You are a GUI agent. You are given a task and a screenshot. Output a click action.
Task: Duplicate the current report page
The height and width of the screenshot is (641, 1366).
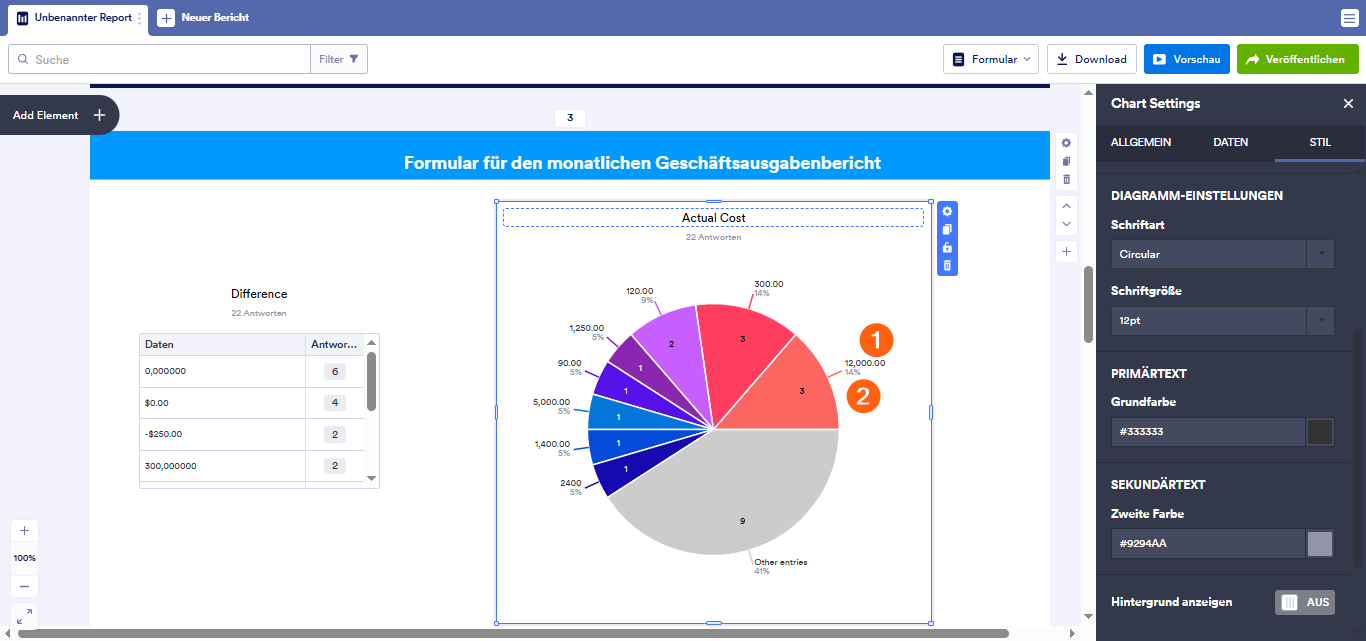point(1066,161)
